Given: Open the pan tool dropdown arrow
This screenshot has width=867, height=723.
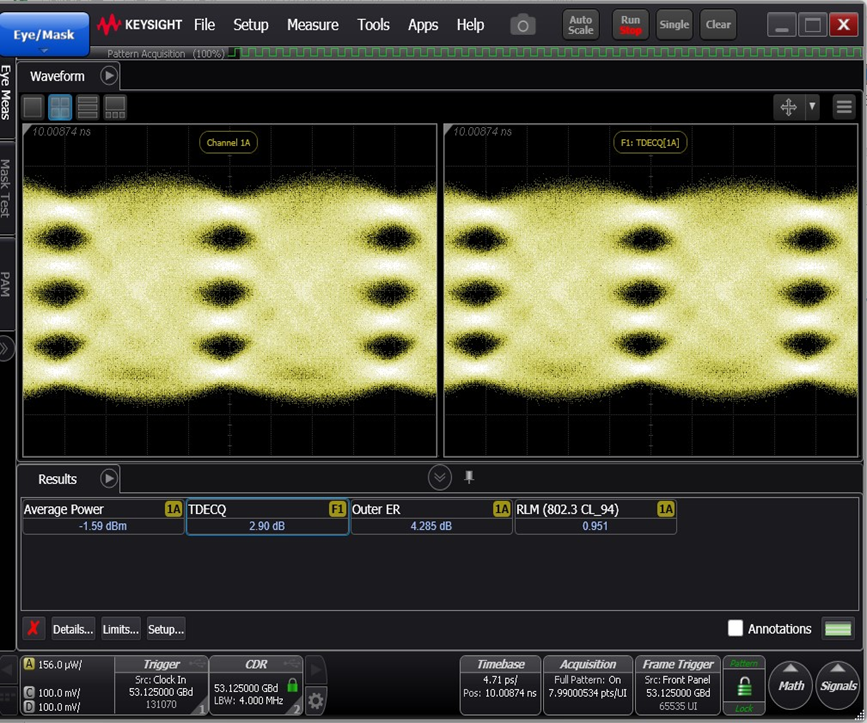Looking at the screenshot, I should [812, 107].
